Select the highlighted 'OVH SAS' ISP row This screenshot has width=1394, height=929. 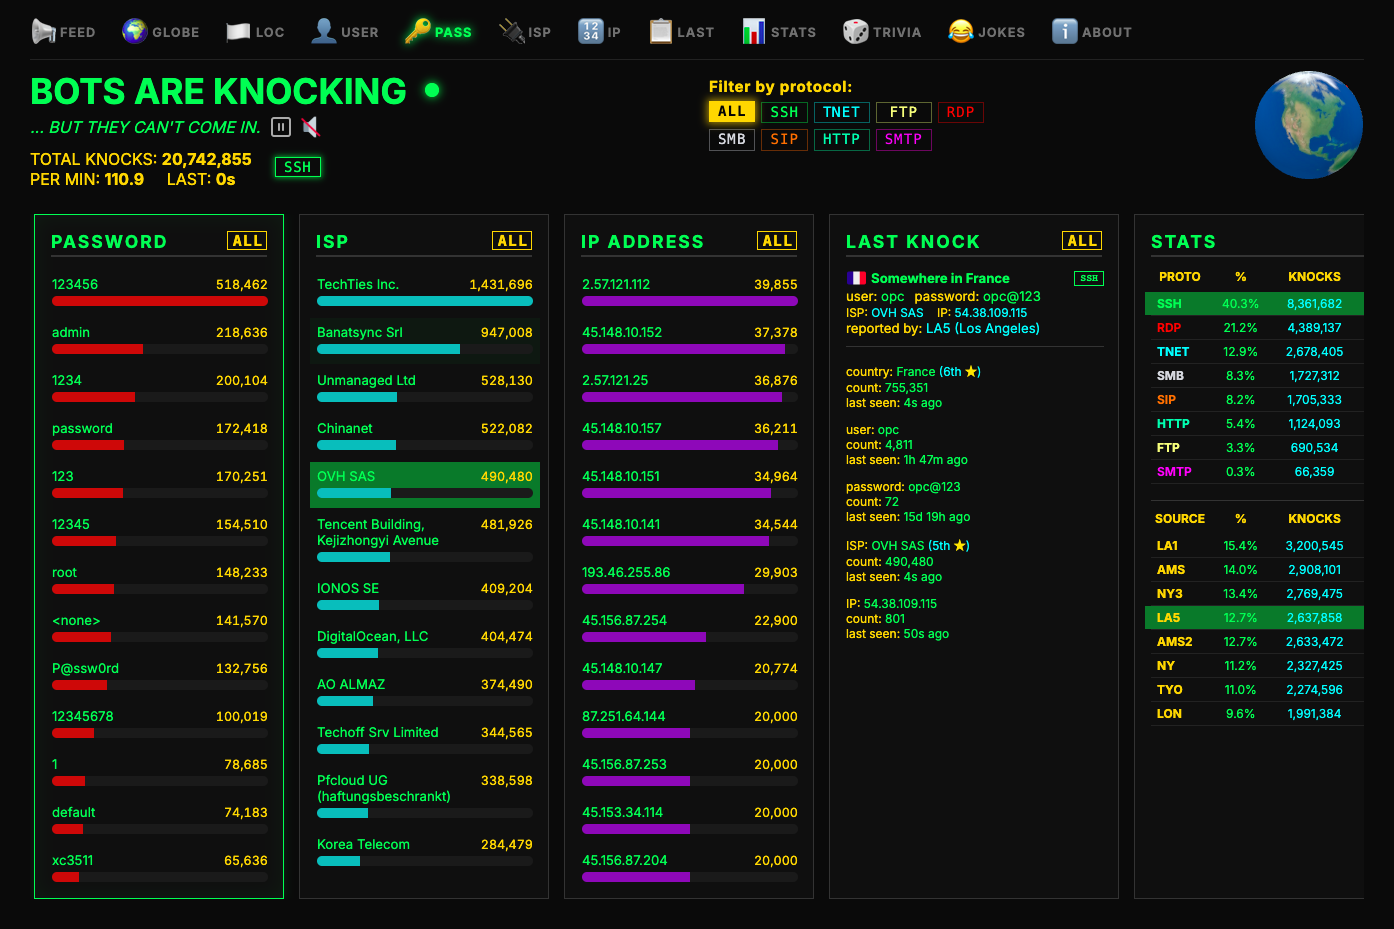coord(425,485)
